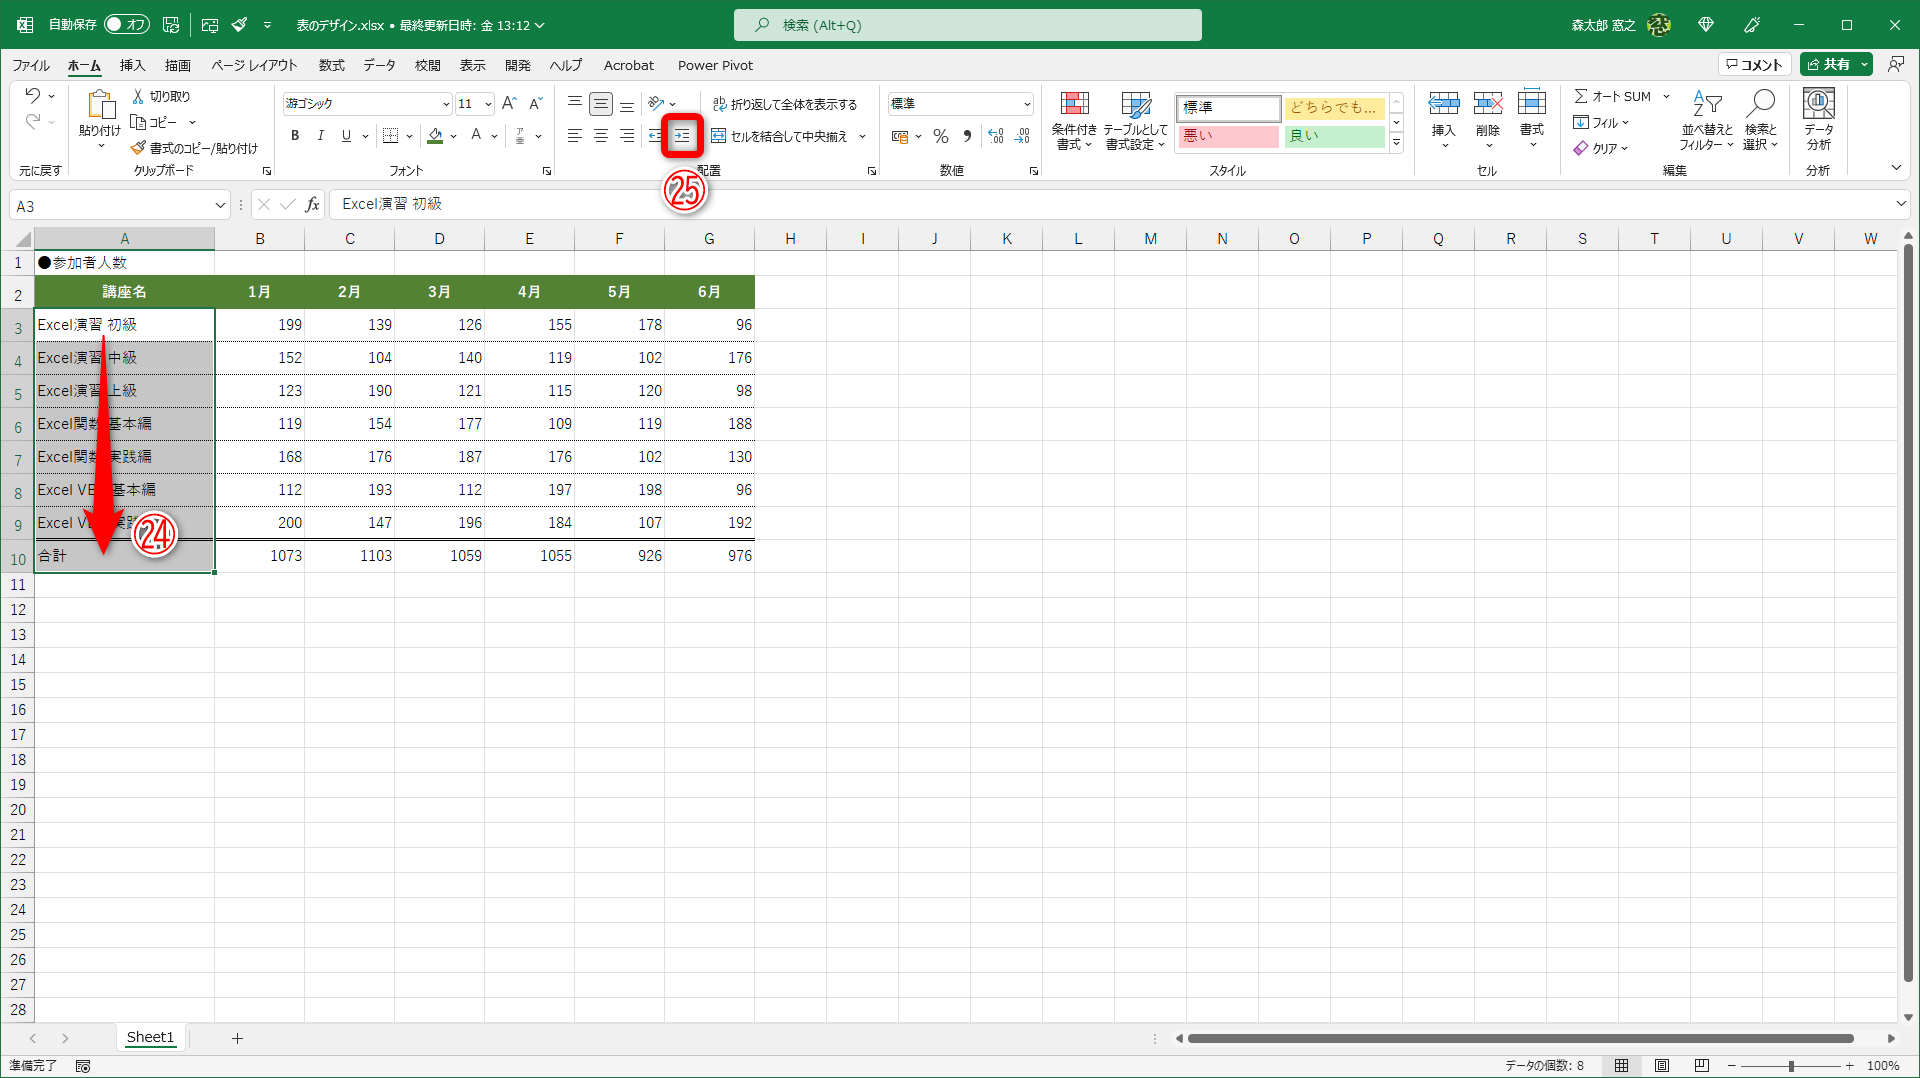Open the cell Format (書式) menu

point(1532,120)
